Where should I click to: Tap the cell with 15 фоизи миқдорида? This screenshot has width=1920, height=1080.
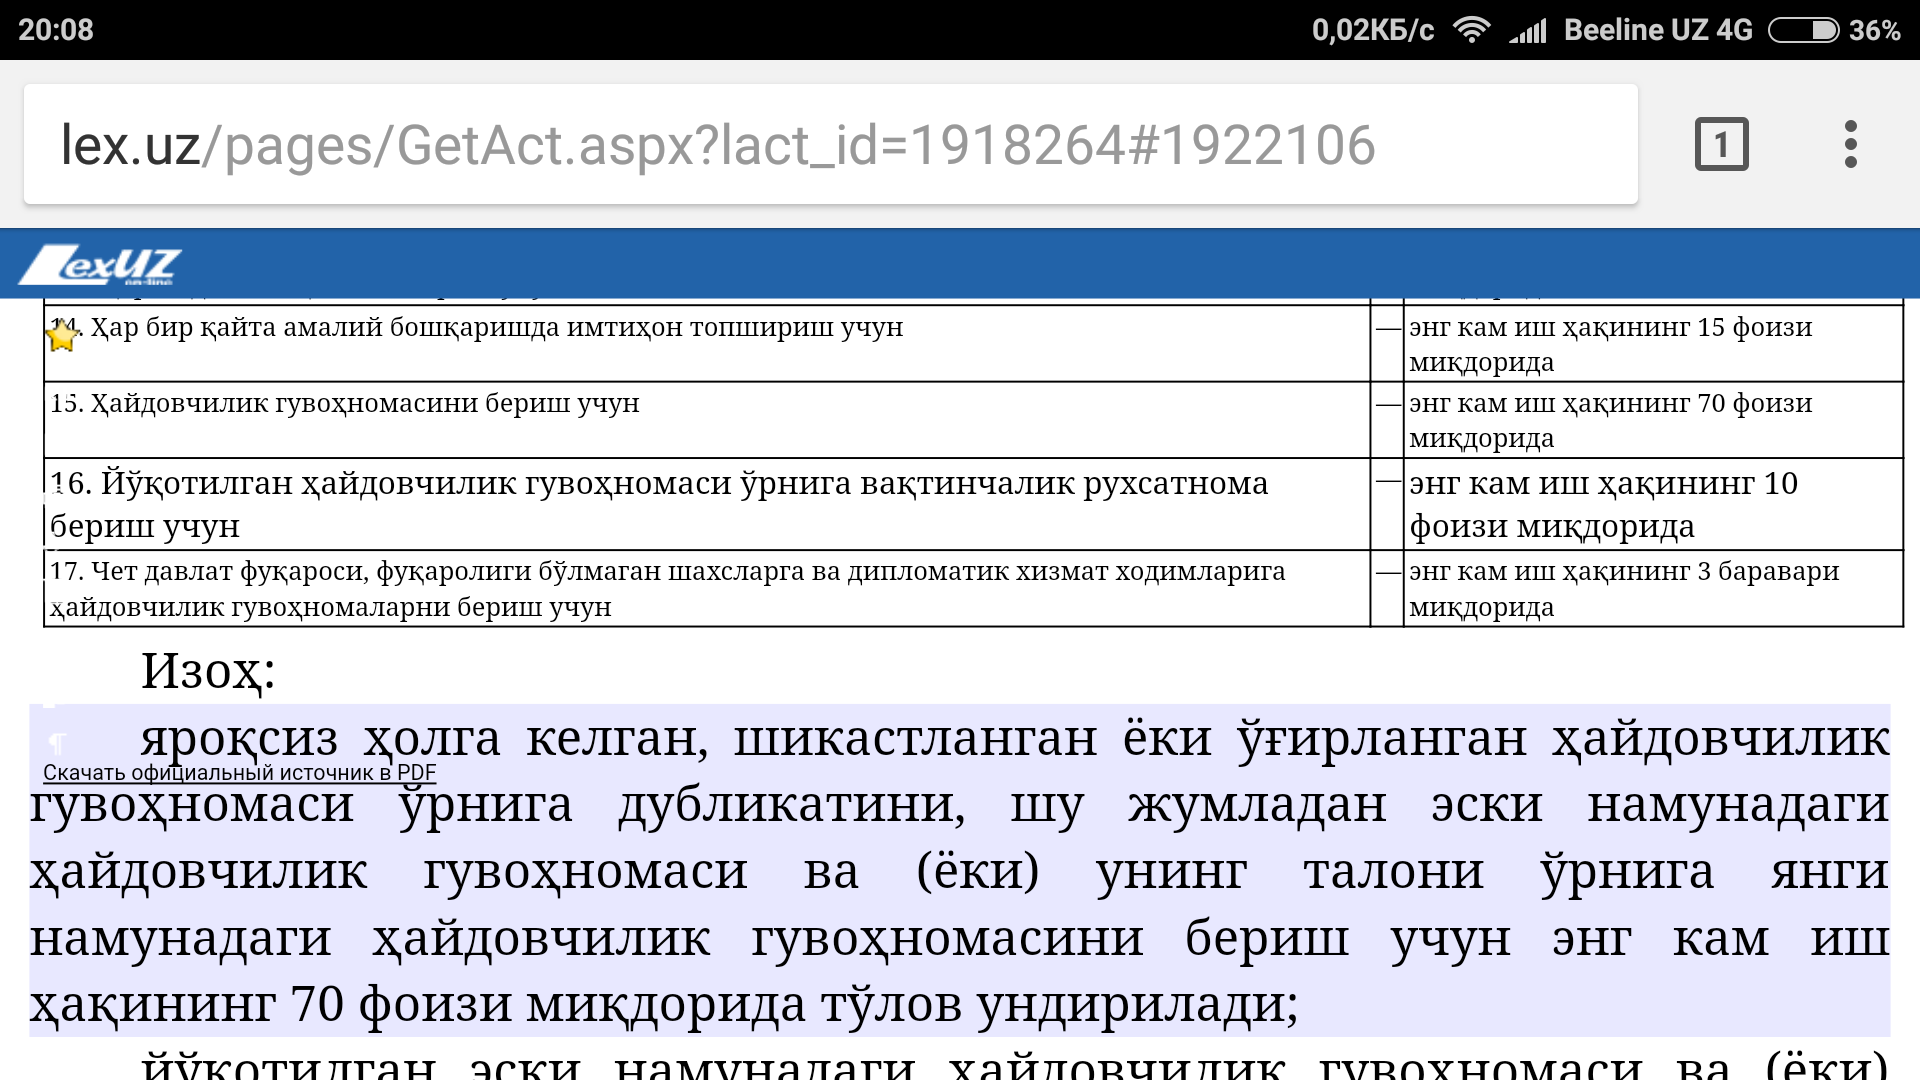pos(1610,343)
